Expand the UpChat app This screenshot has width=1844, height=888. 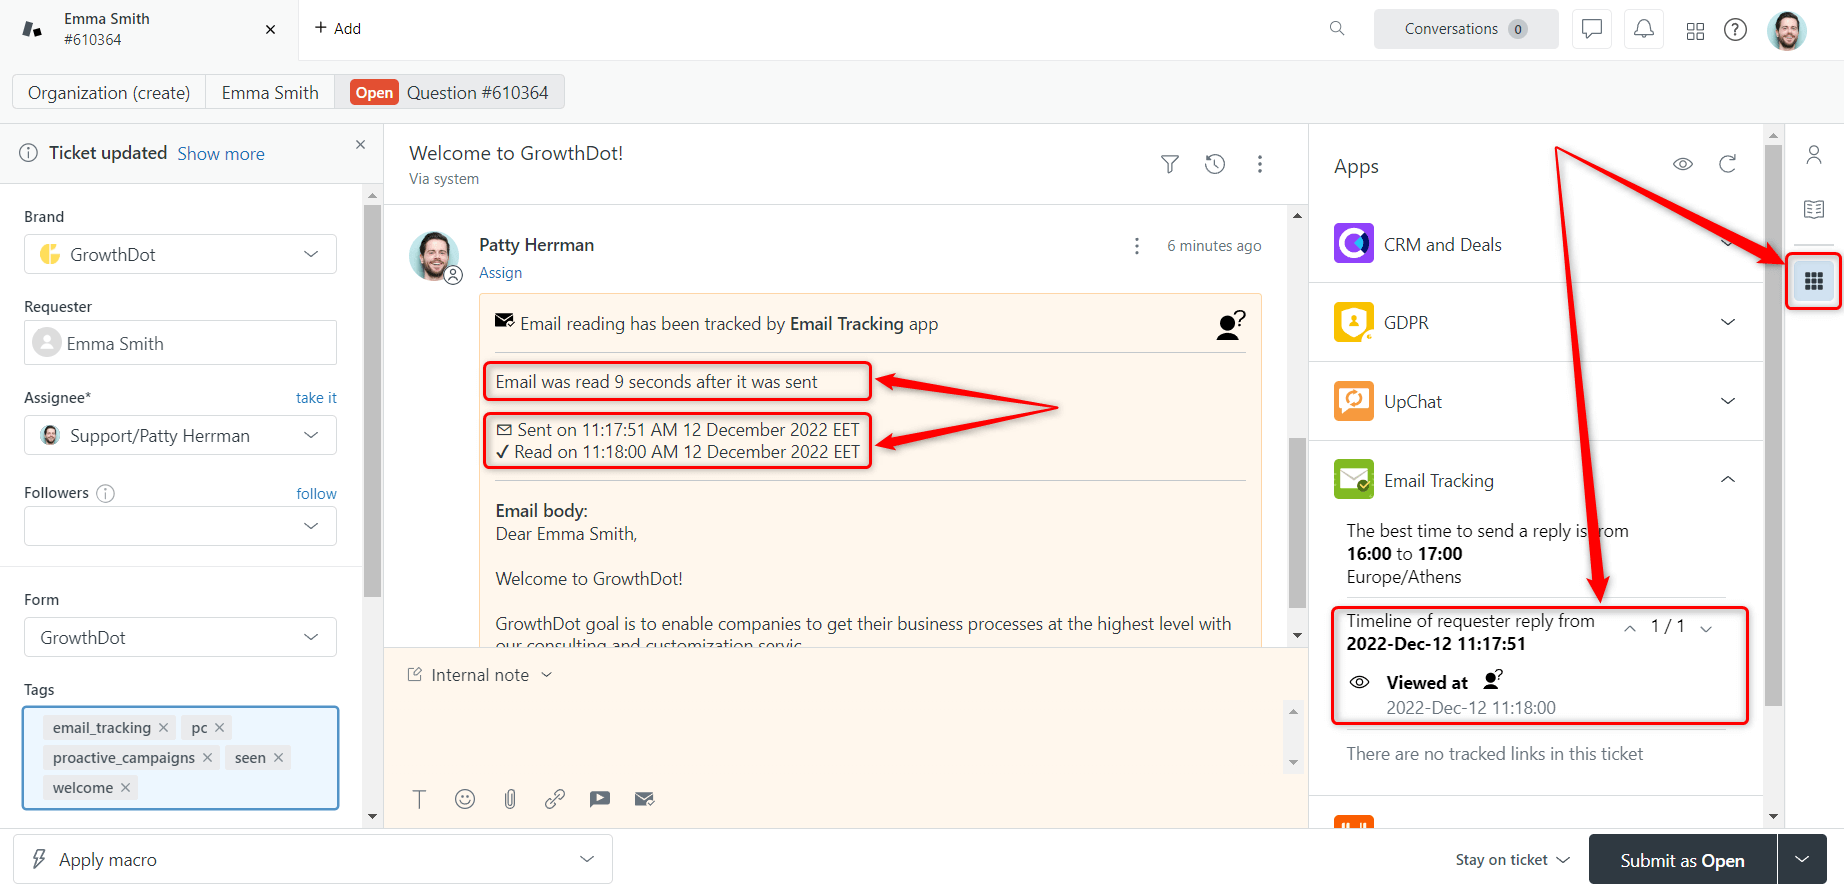1727,401
